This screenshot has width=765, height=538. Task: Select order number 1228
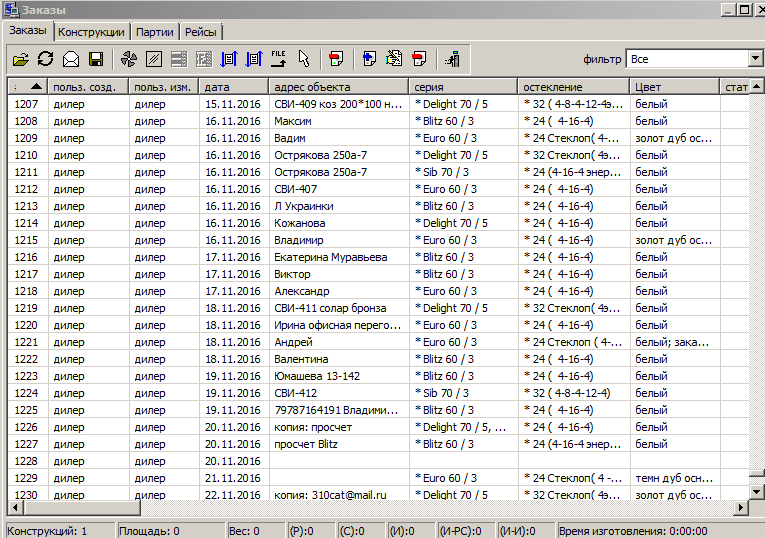coord(27,461)
